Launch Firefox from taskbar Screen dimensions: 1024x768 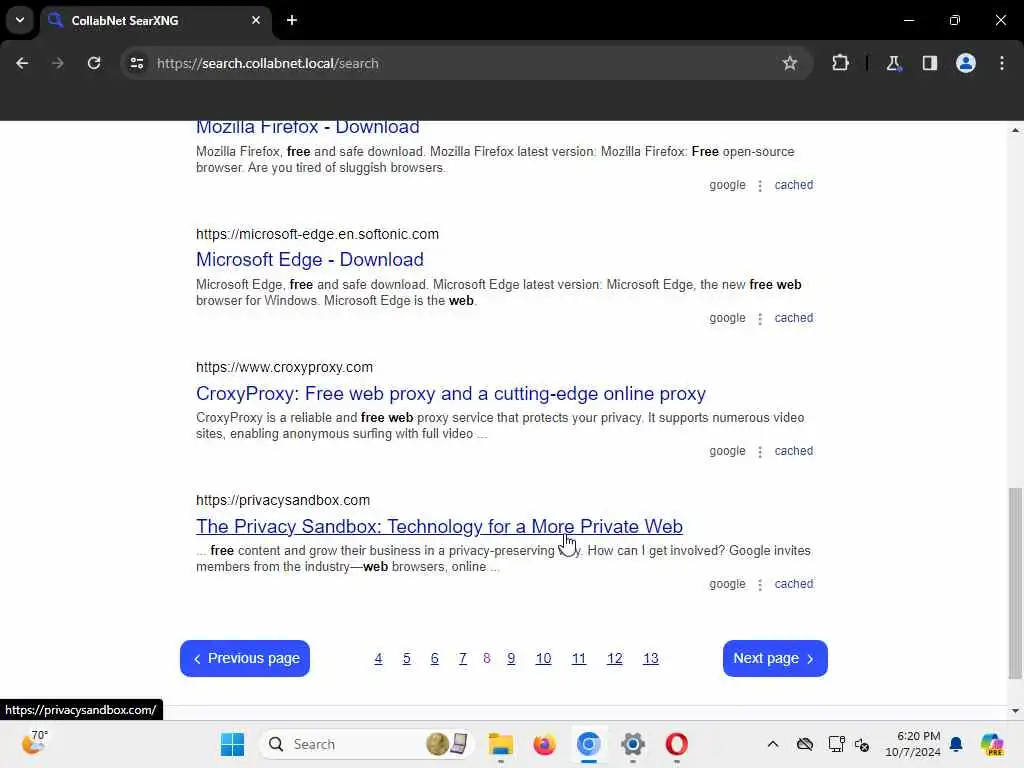tap(544, 744)
